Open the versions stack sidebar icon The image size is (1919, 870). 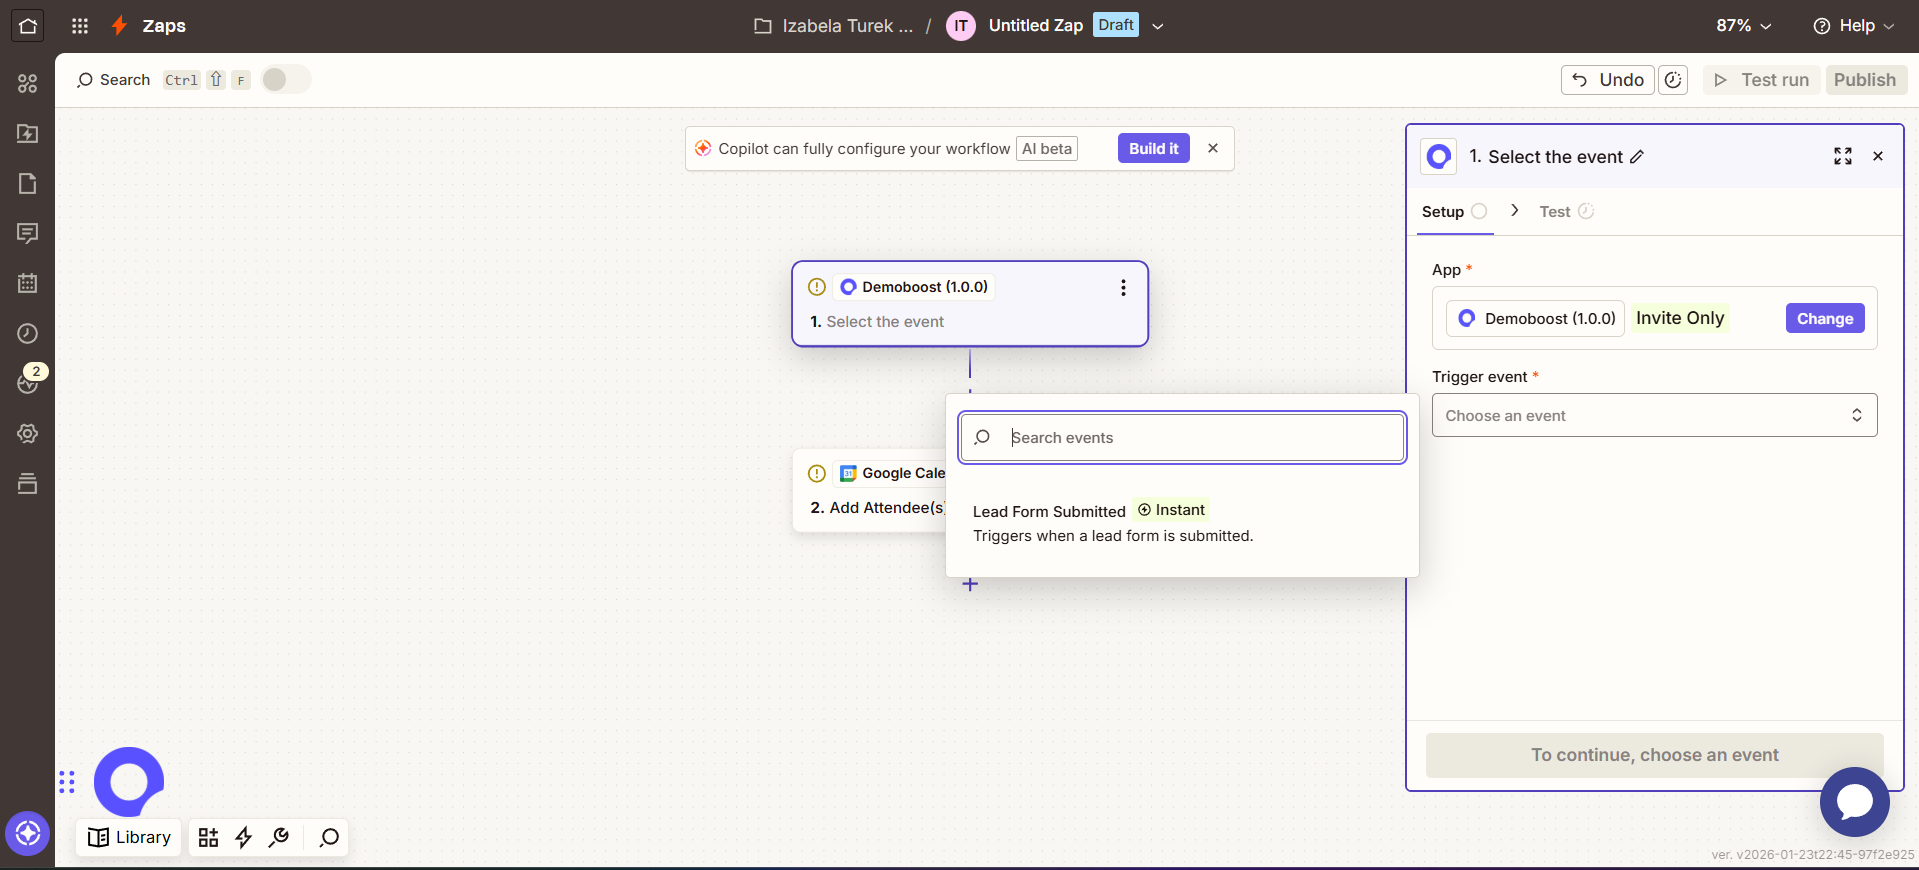(27, 483)
